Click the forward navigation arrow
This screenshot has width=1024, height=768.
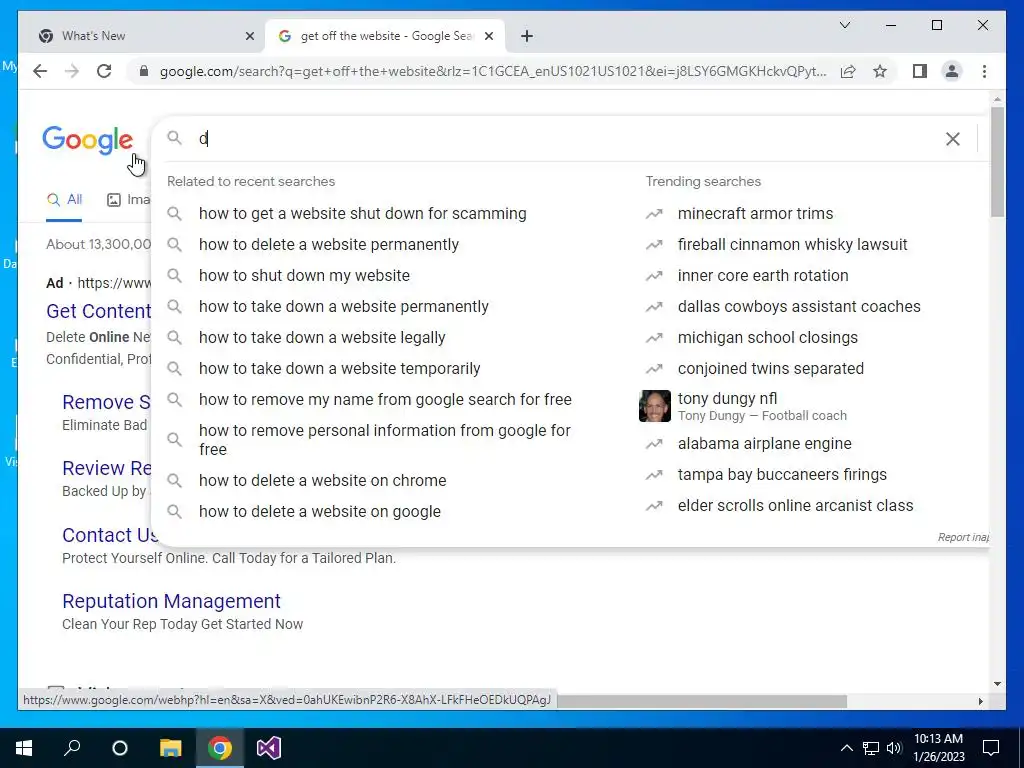[x=72, y=71]
